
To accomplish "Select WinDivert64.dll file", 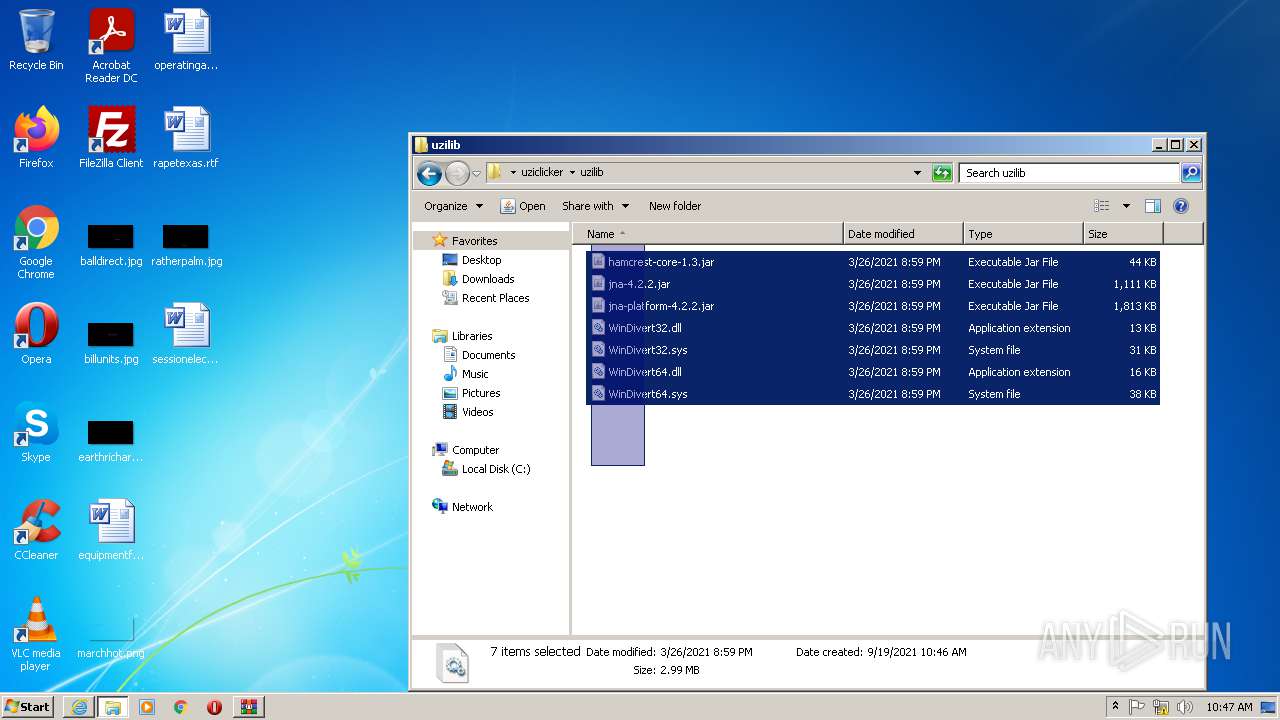I will point(872,372).
